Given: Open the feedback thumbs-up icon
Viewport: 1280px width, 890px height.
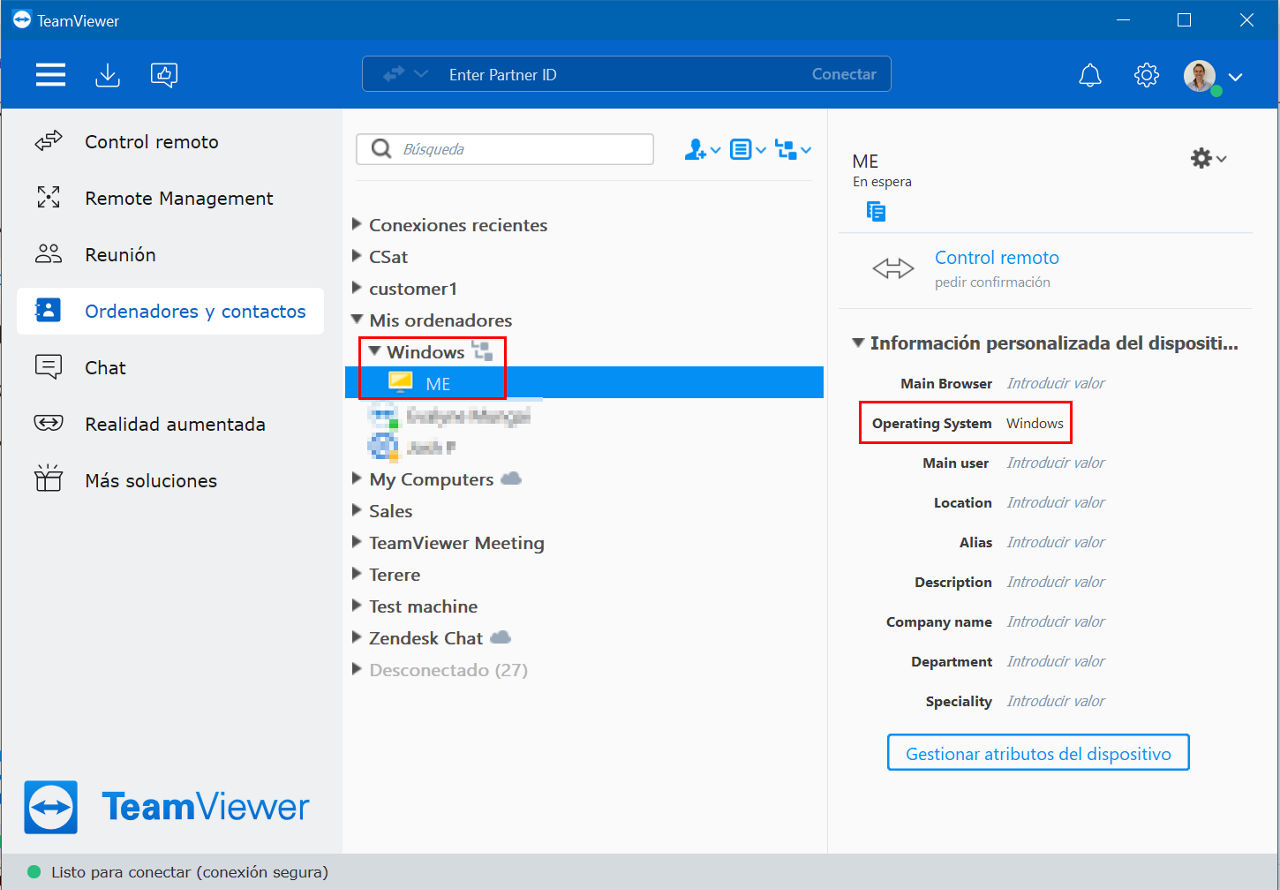Looking at the screenshot, I should coord(164,75).
